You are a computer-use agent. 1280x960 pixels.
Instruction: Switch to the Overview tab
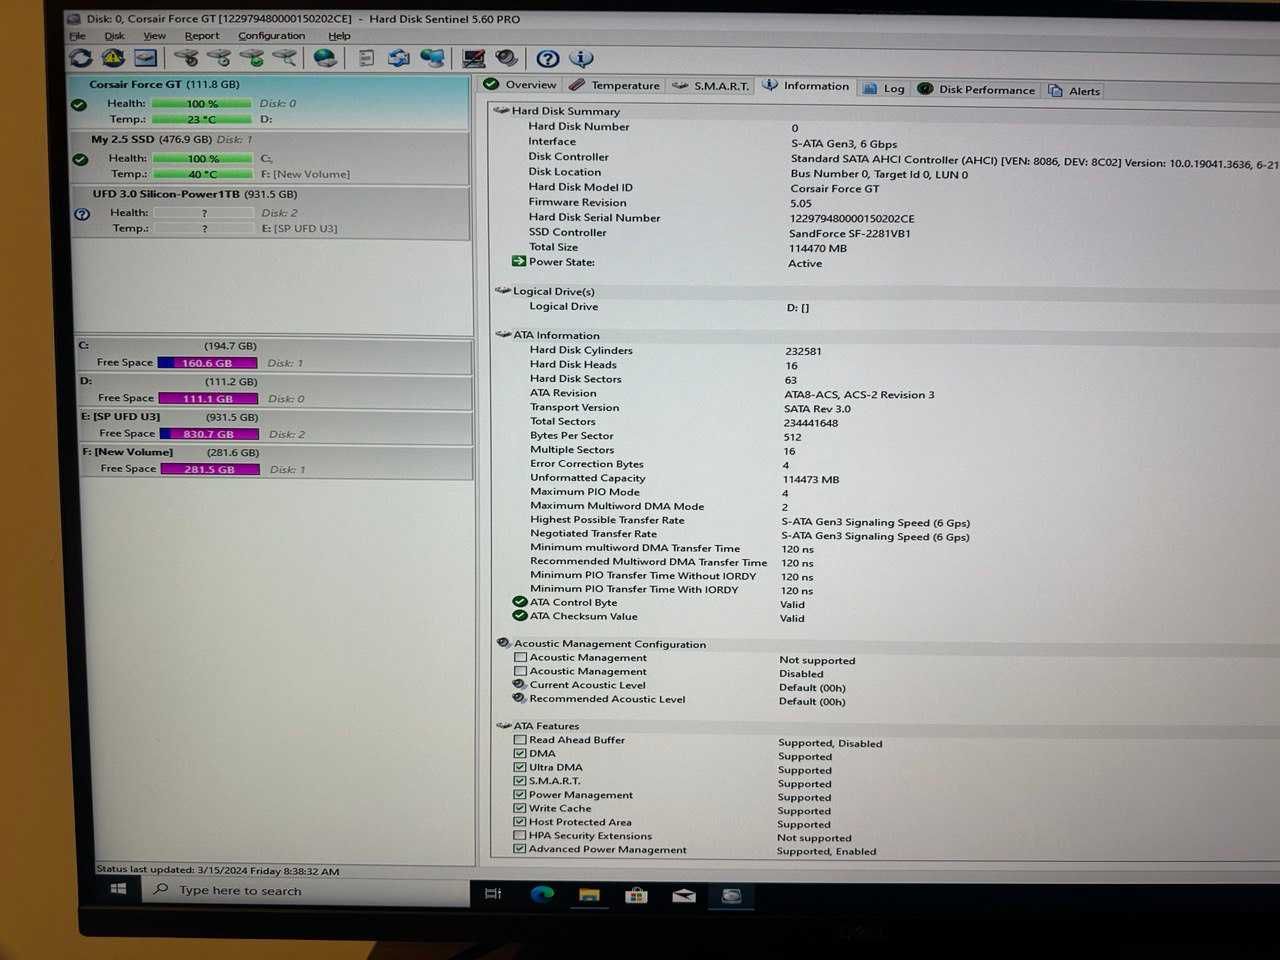[x=520, y=85]
